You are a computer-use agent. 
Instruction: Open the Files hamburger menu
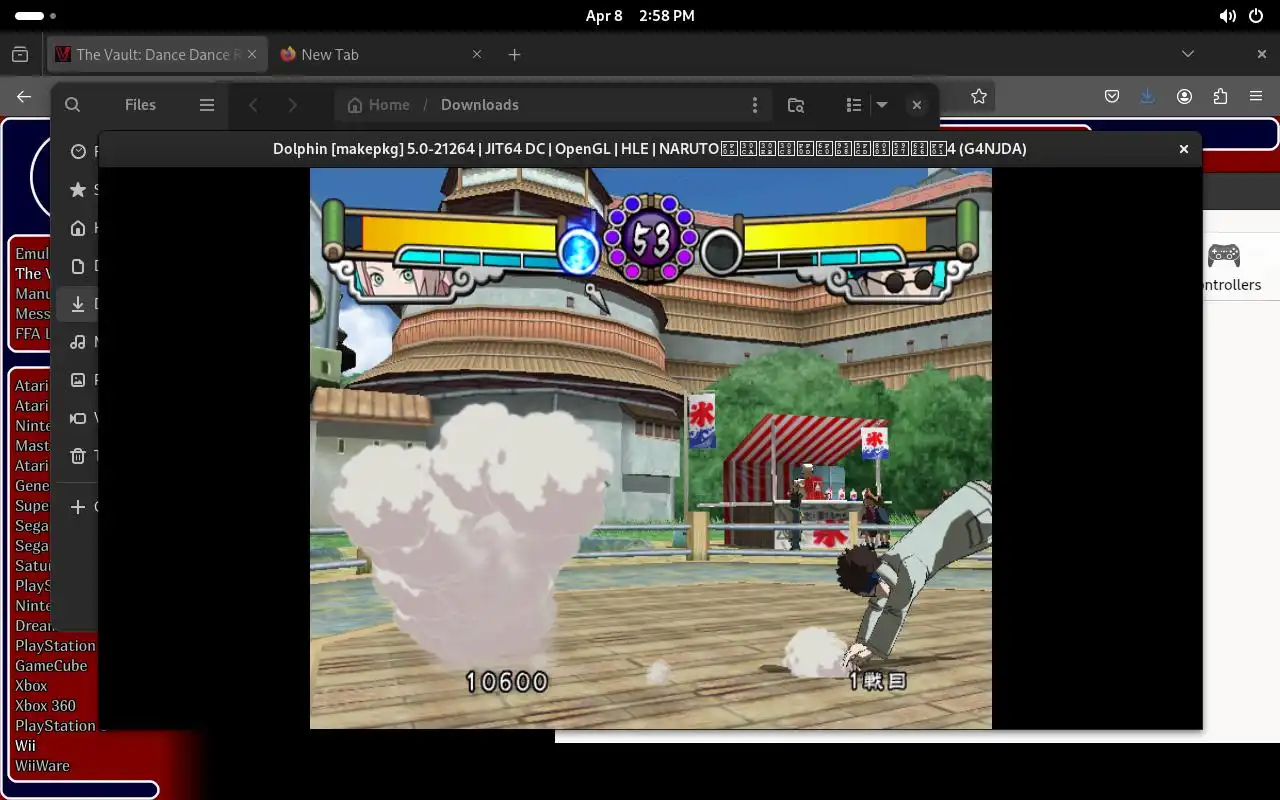click(x=207, y=105)
